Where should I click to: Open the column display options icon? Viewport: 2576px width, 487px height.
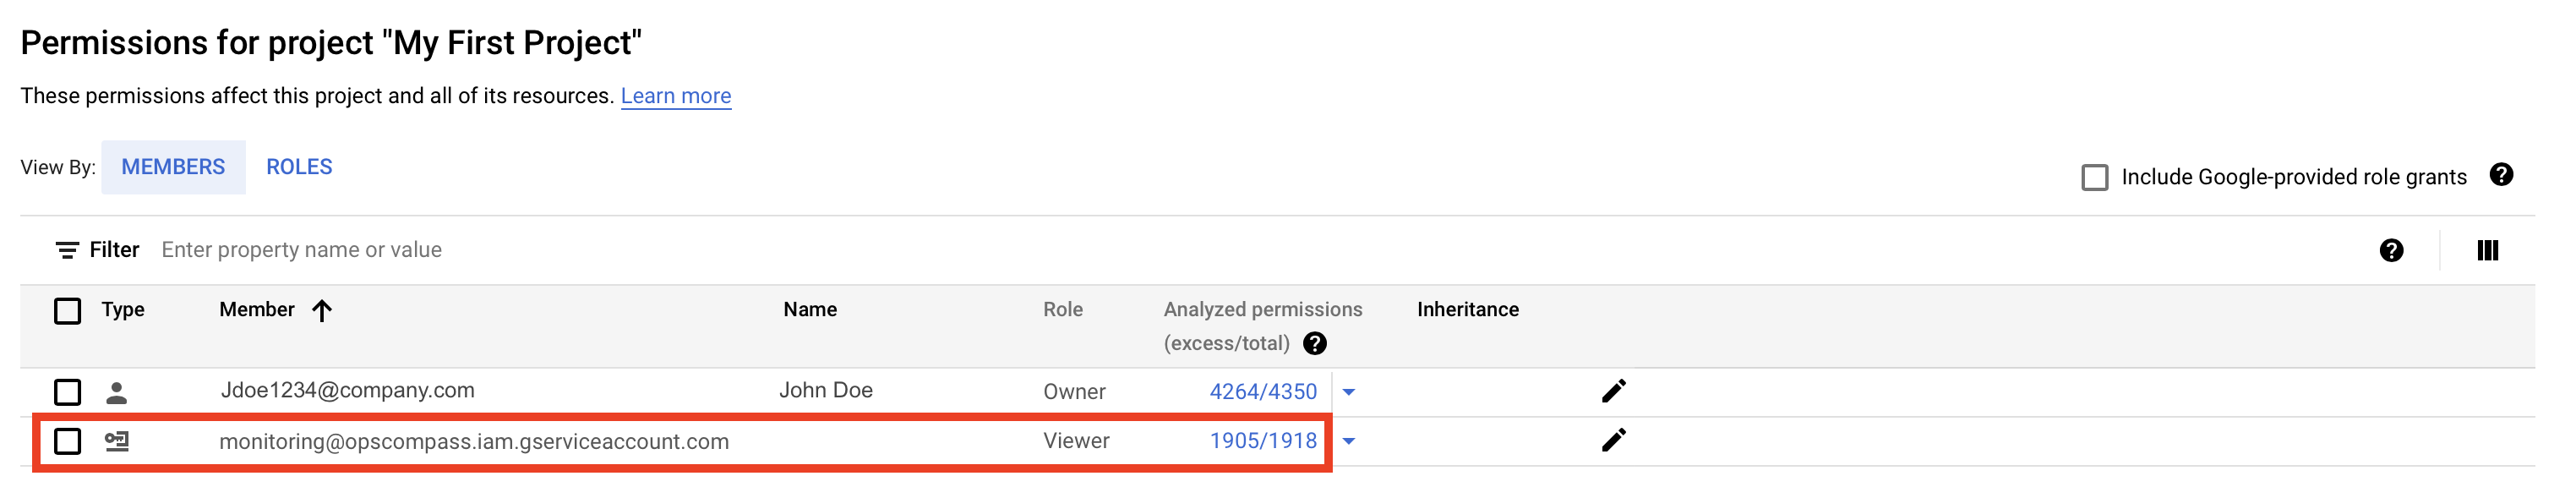(2487, 250)
